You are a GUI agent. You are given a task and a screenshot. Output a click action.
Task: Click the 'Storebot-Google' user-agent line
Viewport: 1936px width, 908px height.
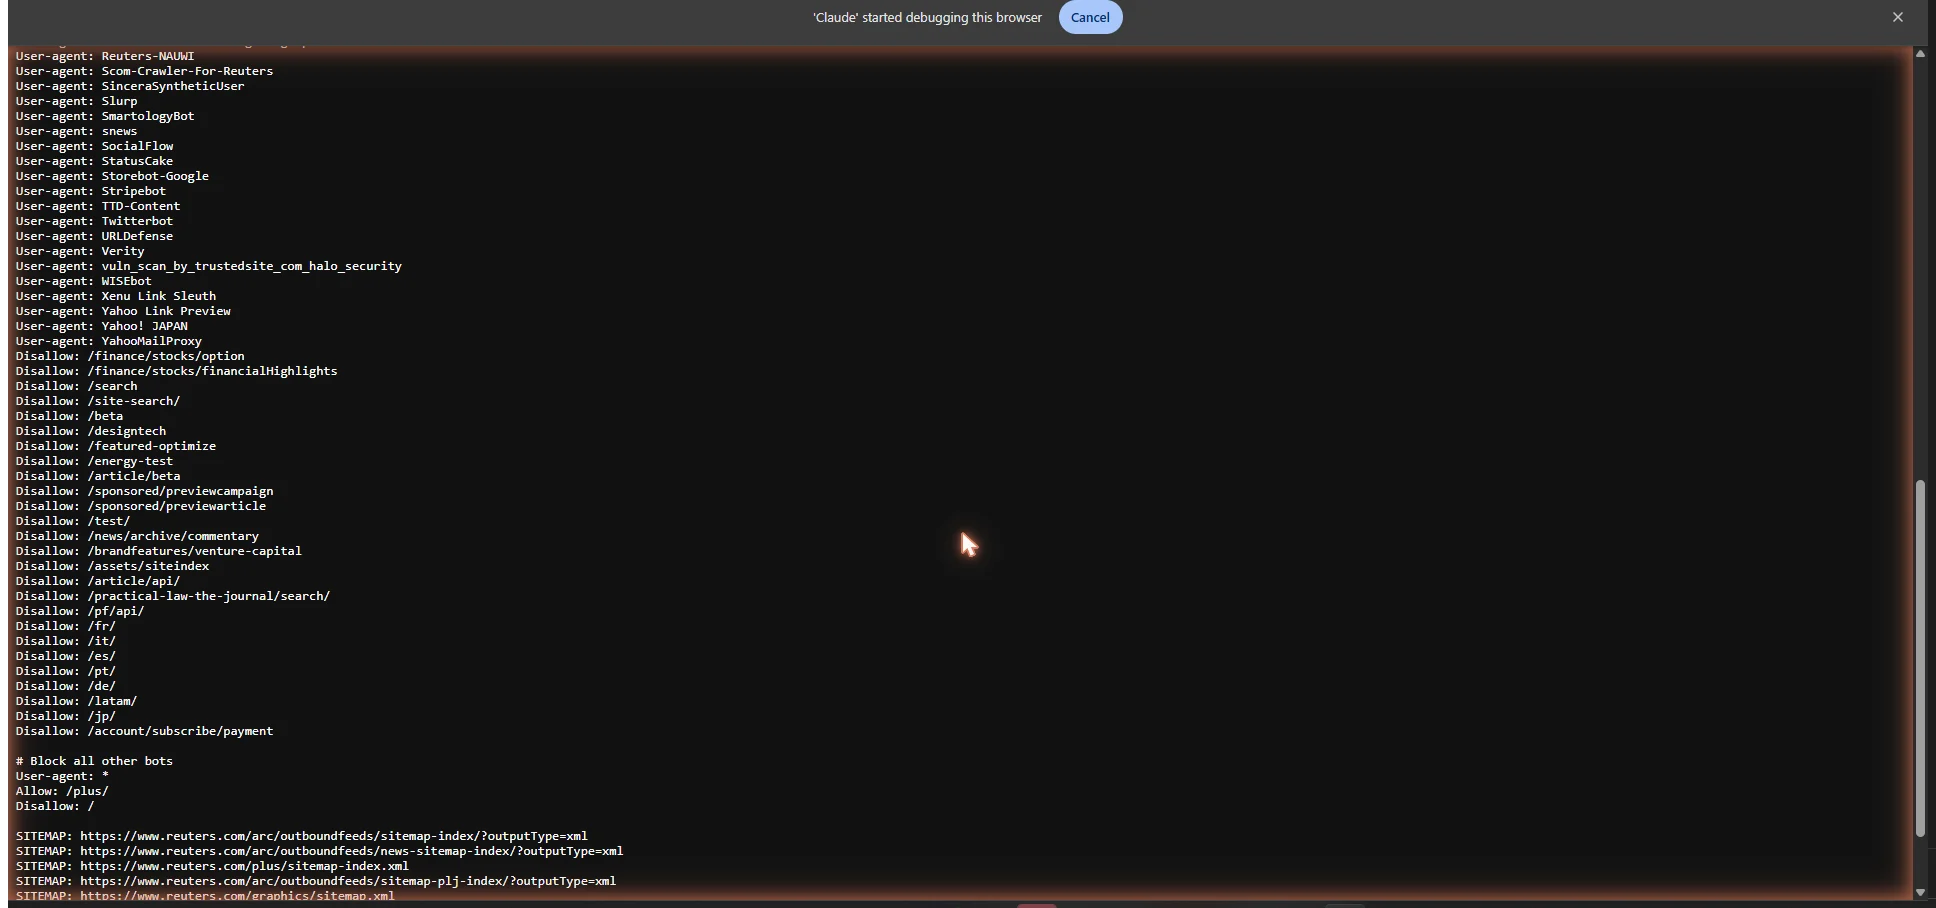[112, 176]
